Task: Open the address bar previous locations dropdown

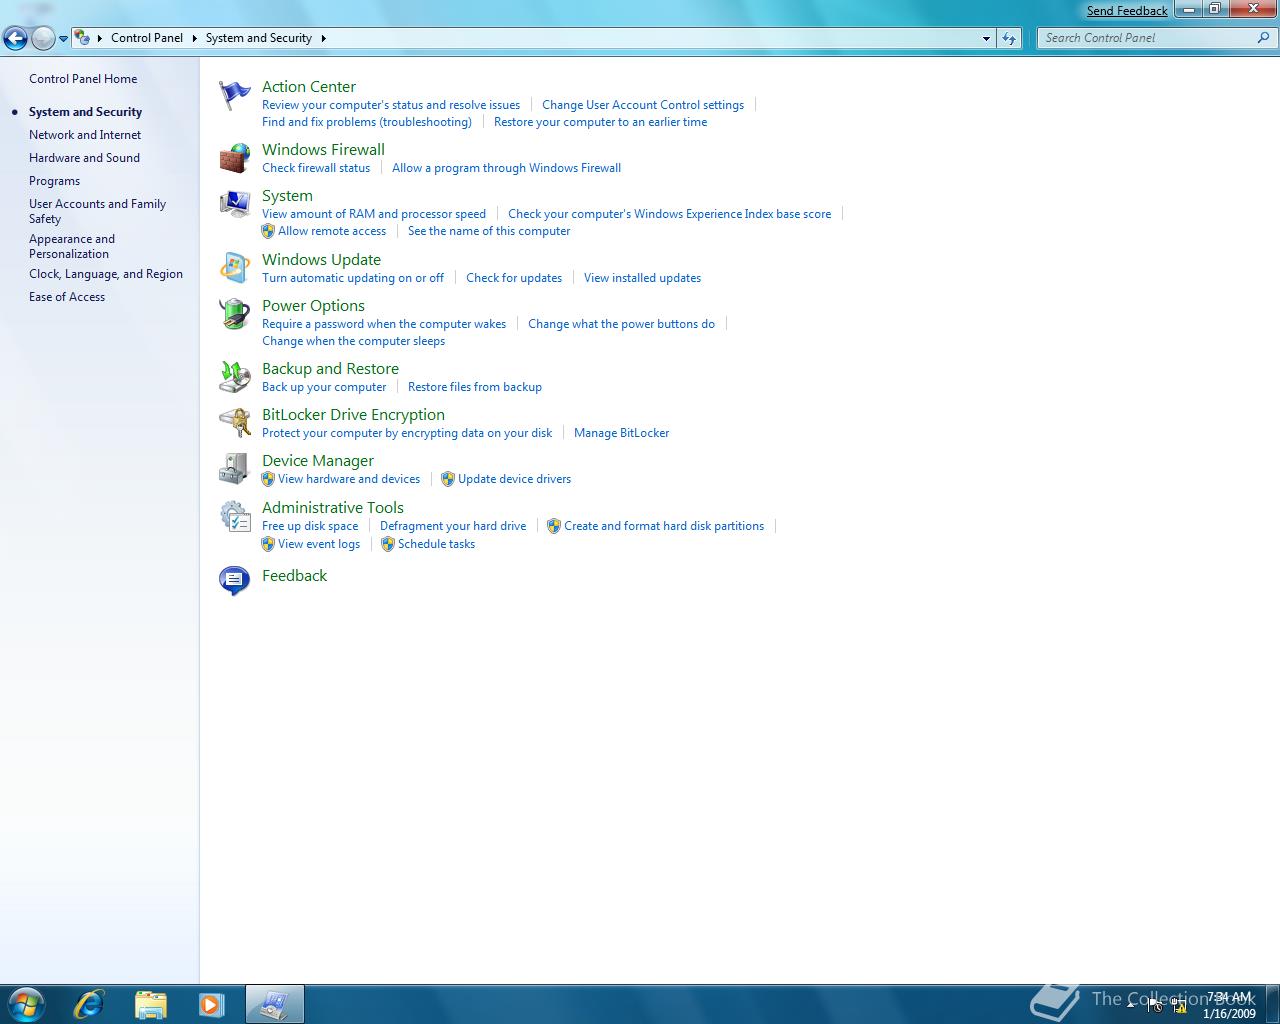Action: coord(987,38)
